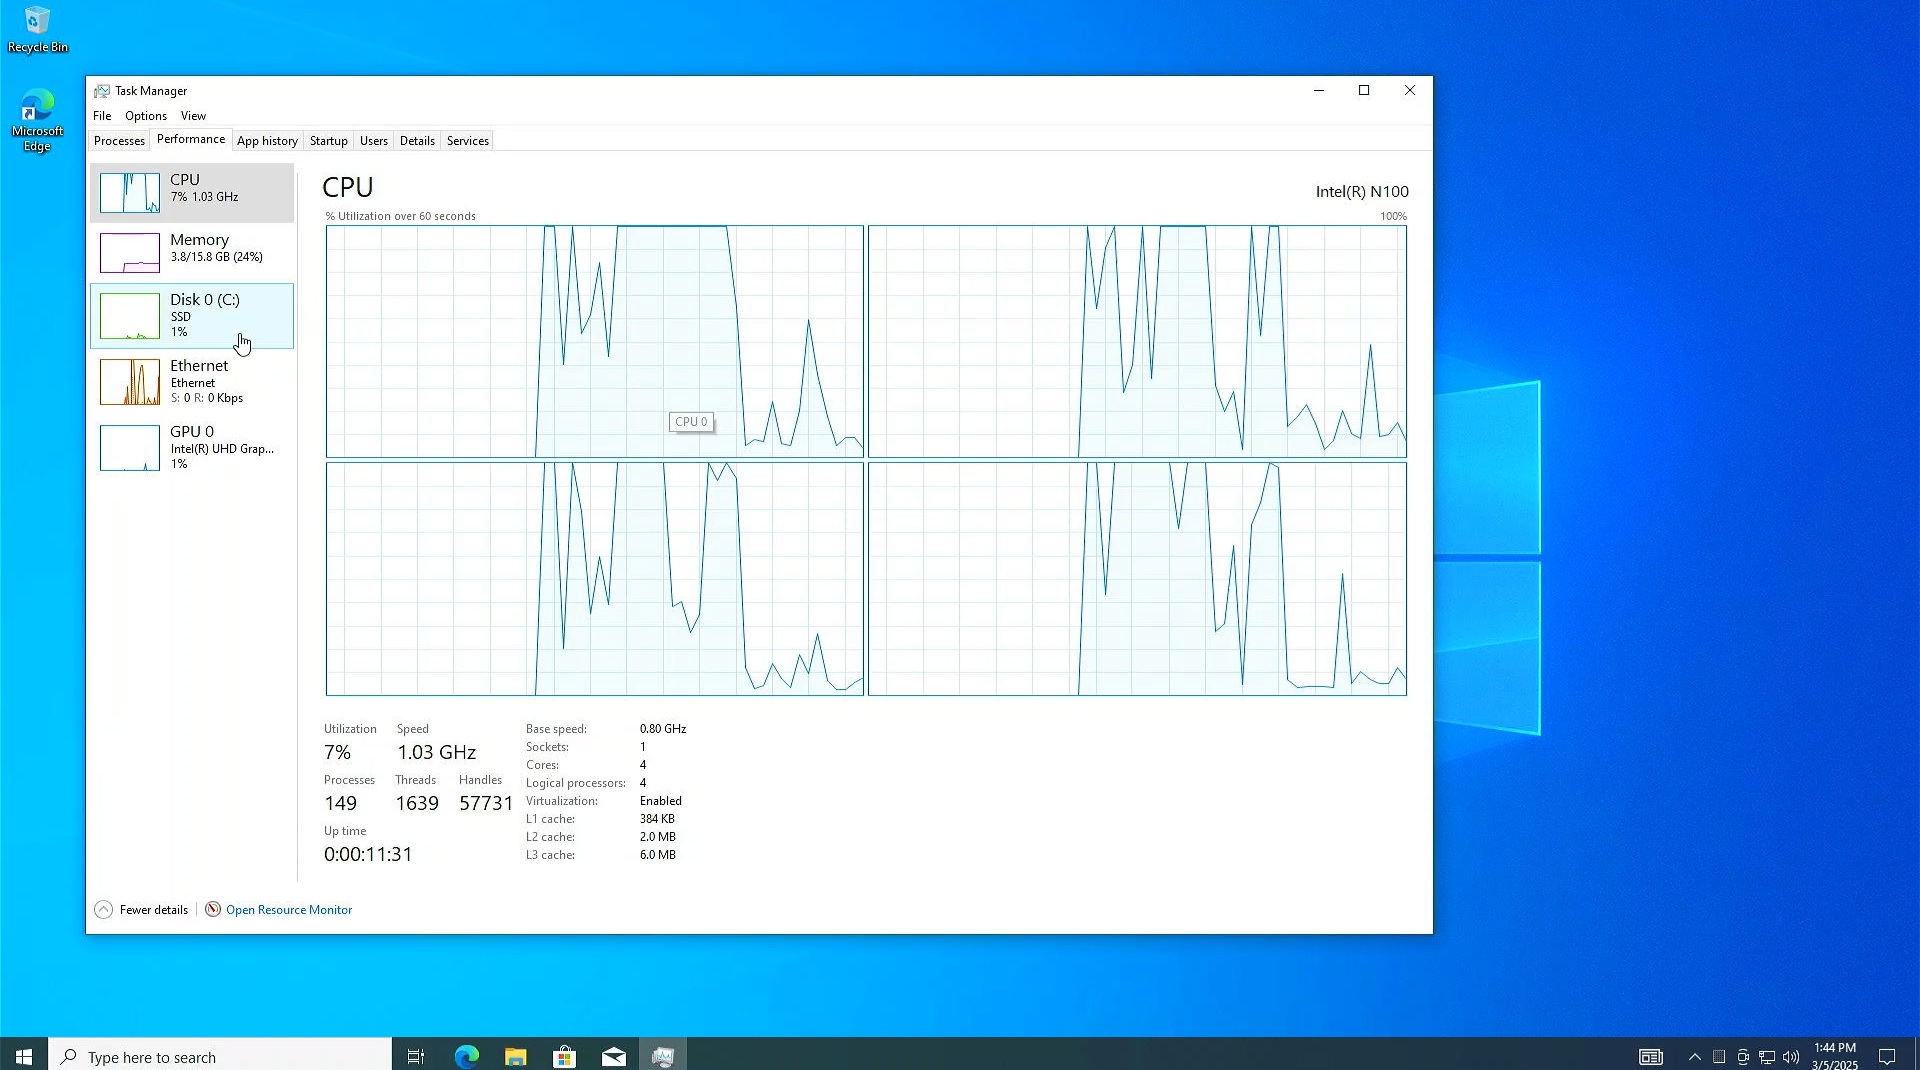Click the '% Utilization over 60 seconds' label
Image resolution: width=1920 pixels, height=1070 pixels.
click(x=400, y=216)
